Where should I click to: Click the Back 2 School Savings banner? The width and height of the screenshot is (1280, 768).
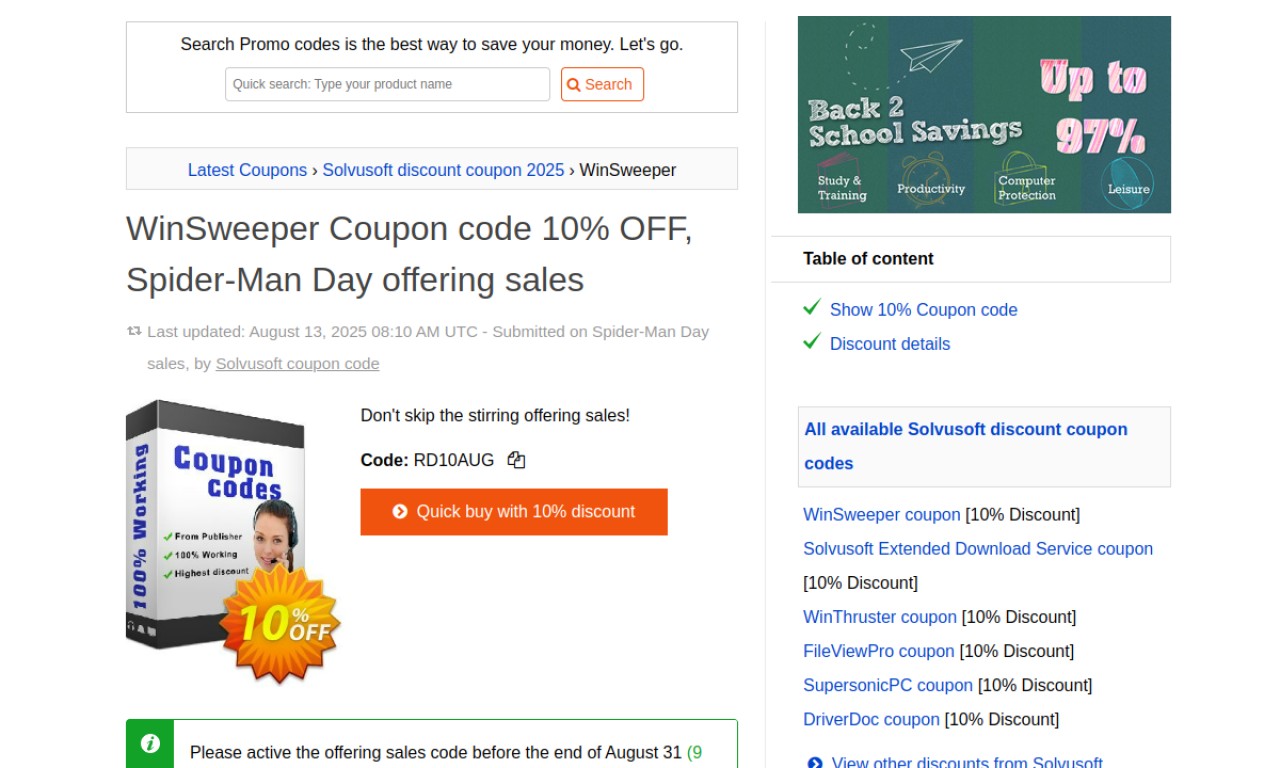coord(984,114)
